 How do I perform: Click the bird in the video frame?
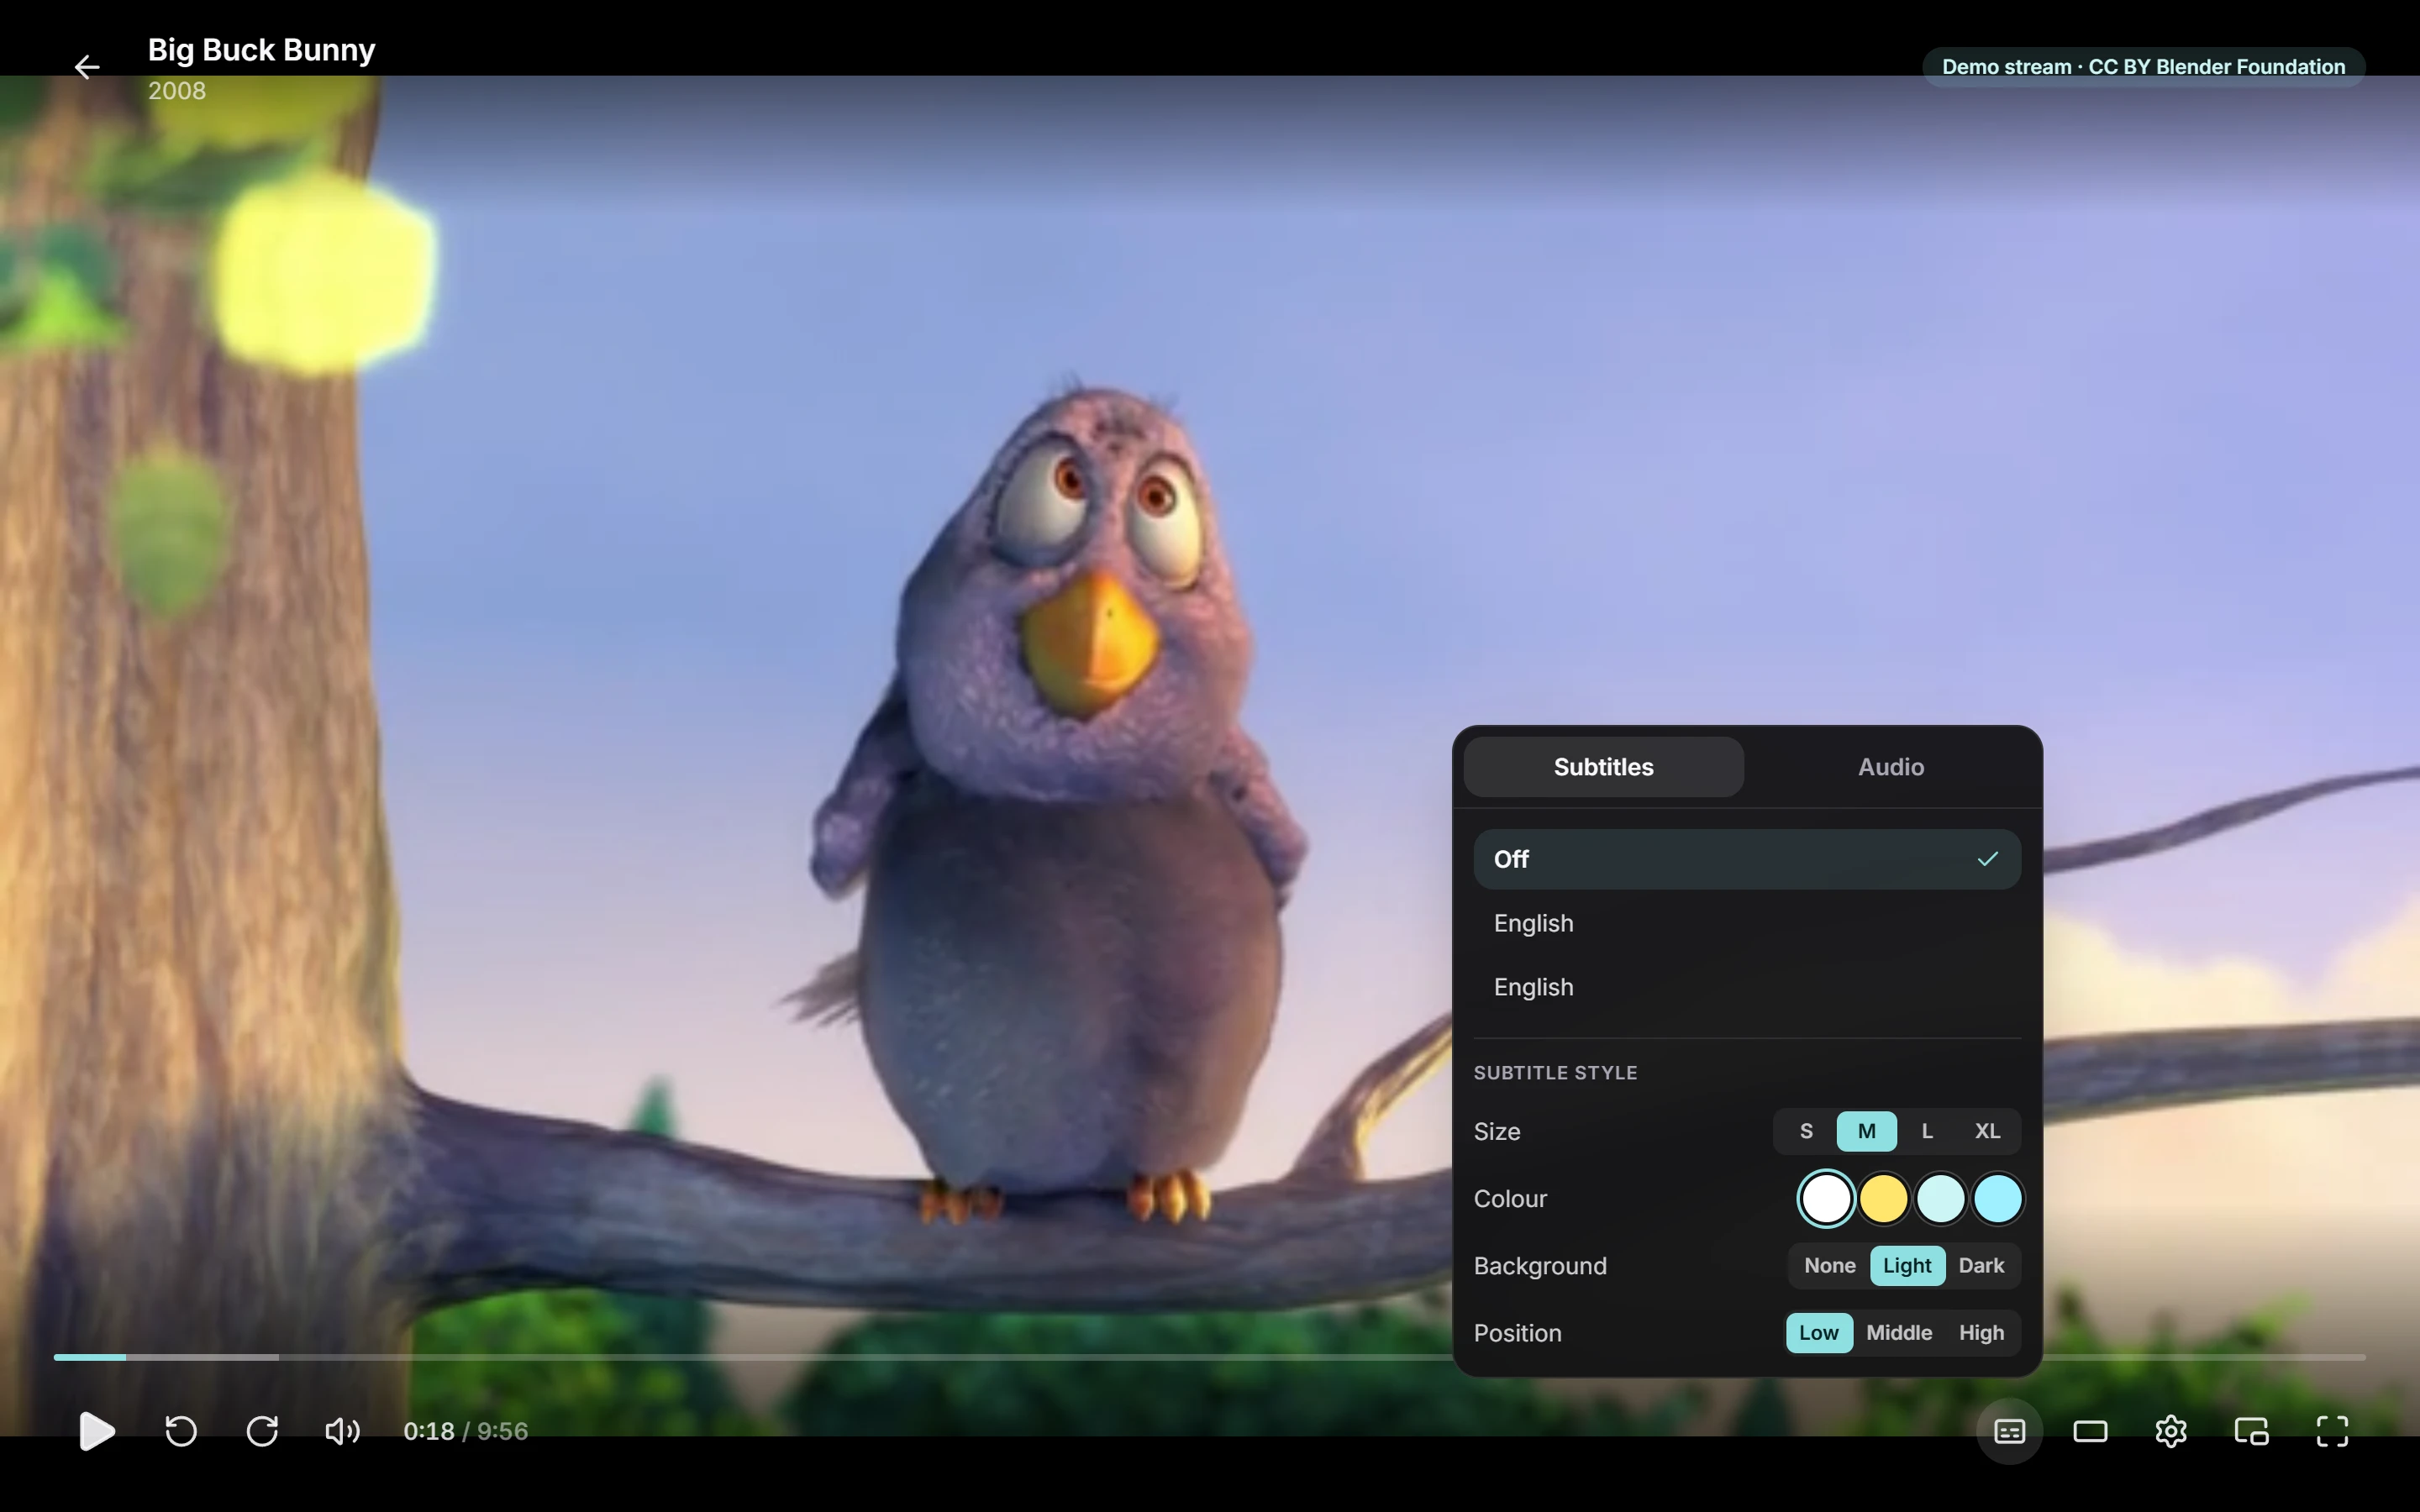click(x=1060, y=800)
